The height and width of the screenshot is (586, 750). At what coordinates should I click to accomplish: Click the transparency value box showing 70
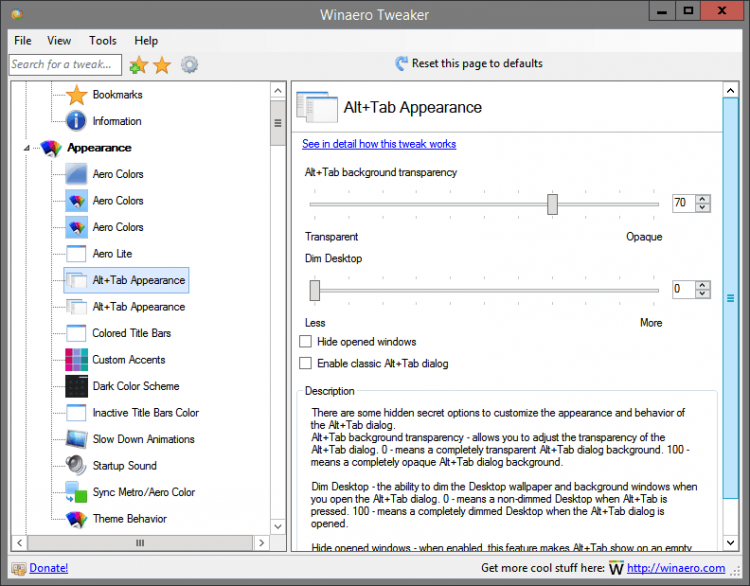tap(684, 203)
